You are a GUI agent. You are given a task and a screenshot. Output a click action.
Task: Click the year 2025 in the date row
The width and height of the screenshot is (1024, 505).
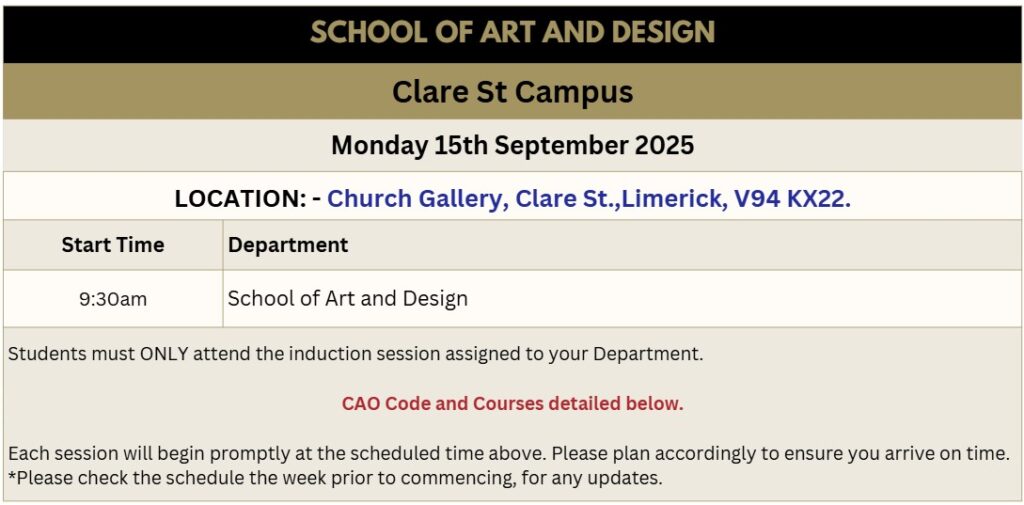click(x=664, y=146)
